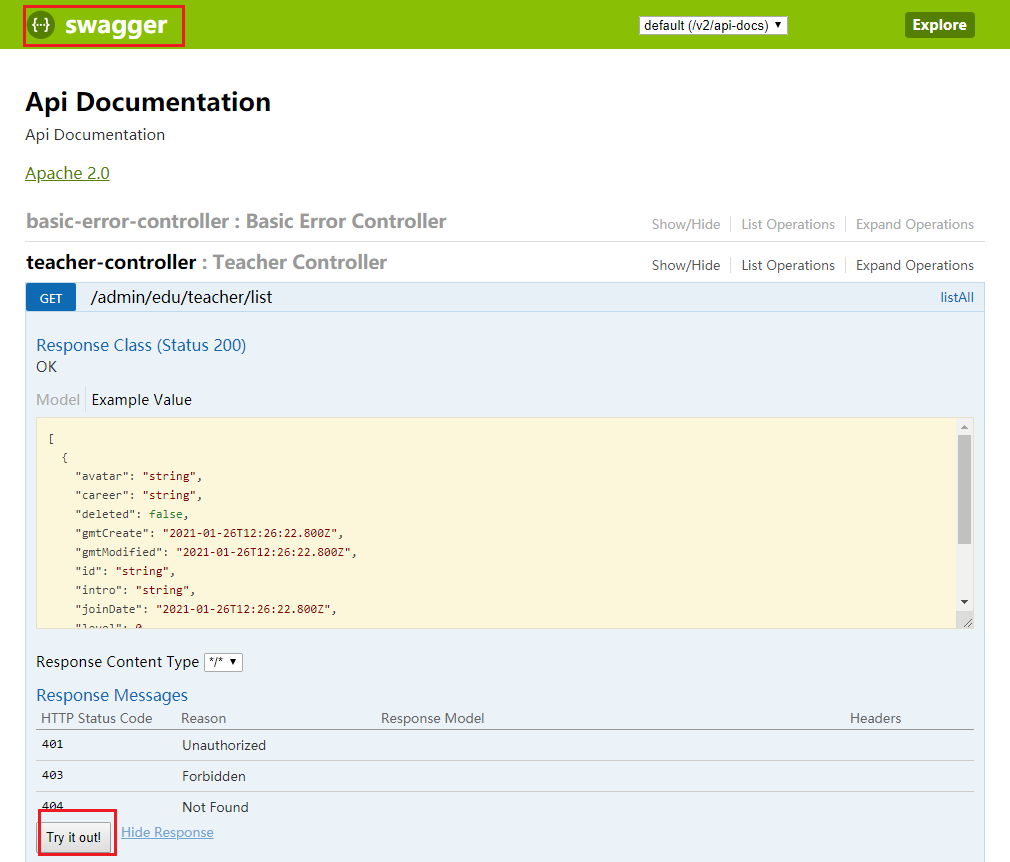
Task: Click the Response Class (Status 200) heading
Action: (141, 345)
